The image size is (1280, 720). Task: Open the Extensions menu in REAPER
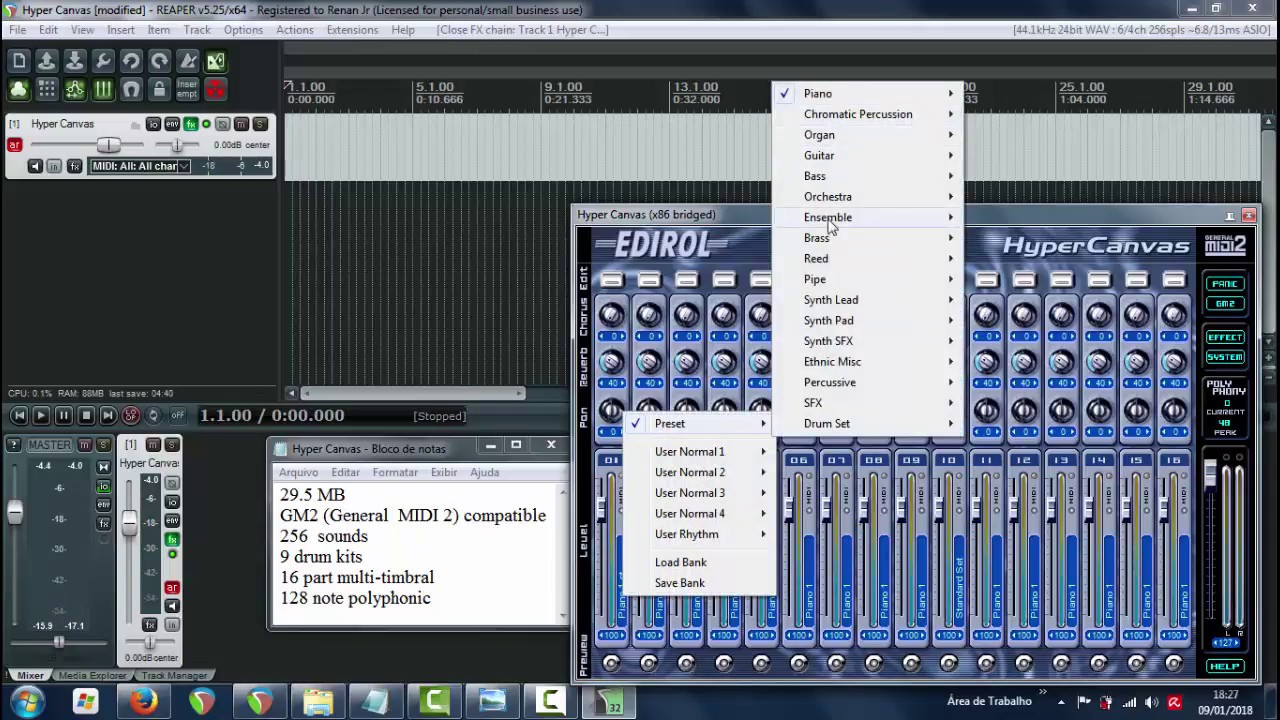[352, 30]
